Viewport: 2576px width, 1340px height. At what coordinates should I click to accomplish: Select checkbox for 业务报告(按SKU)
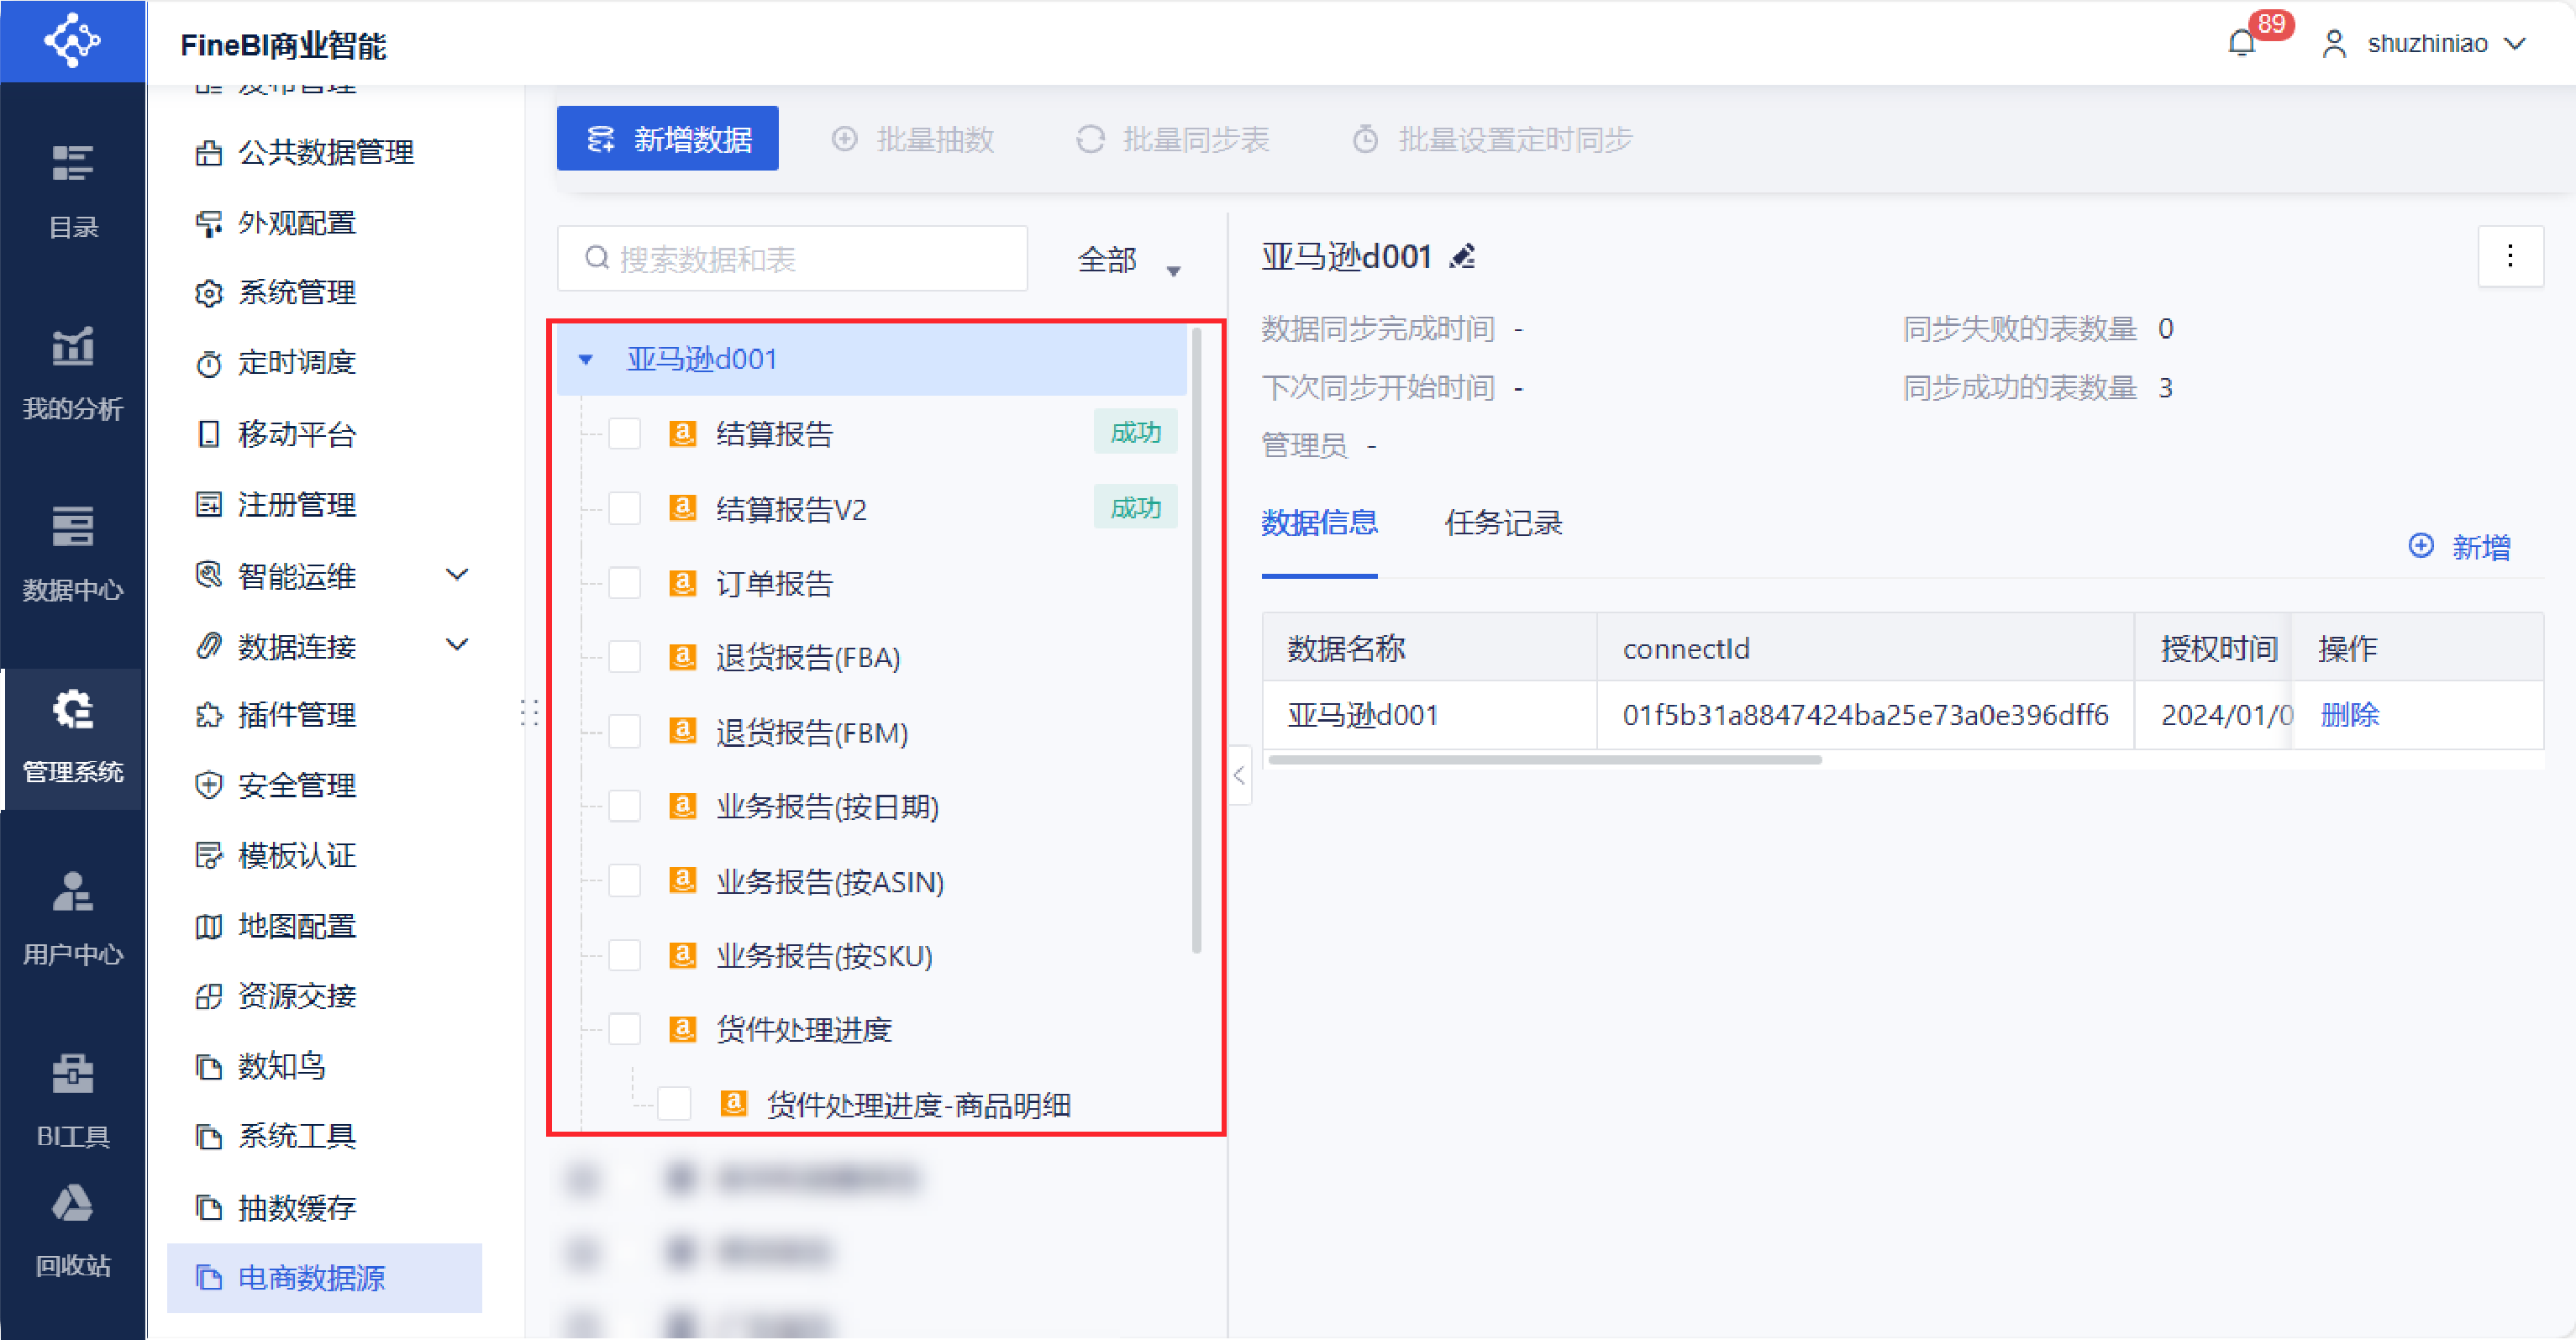pos(625,956)
